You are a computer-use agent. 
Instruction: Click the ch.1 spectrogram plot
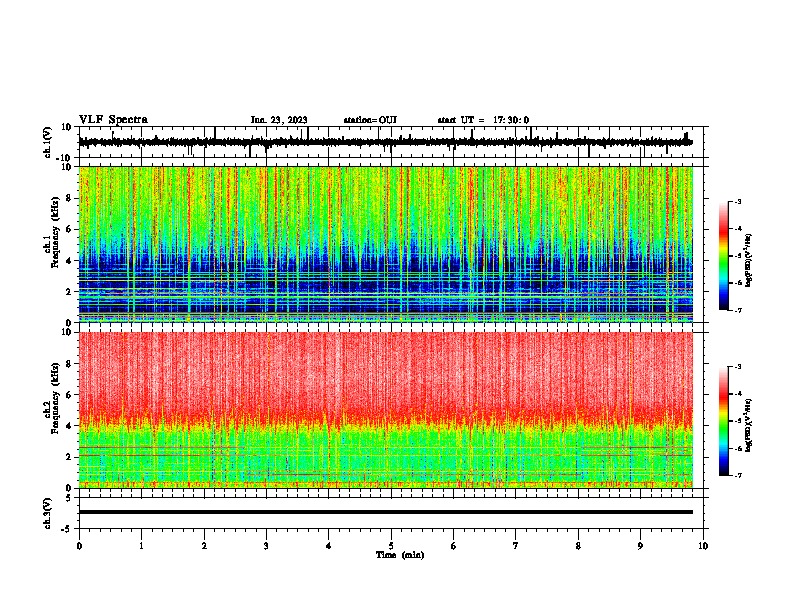pos(386,244)
